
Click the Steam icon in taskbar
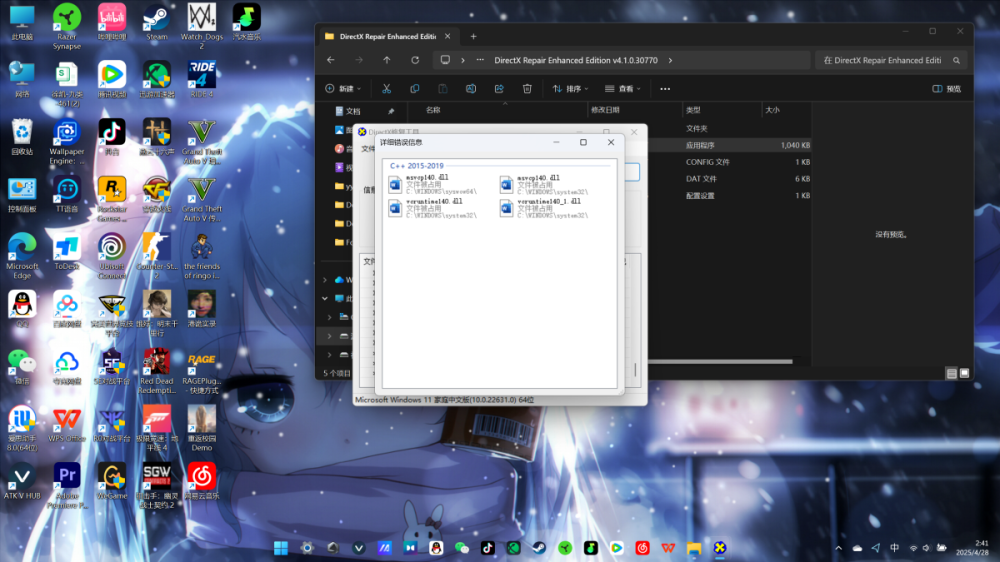540,548
